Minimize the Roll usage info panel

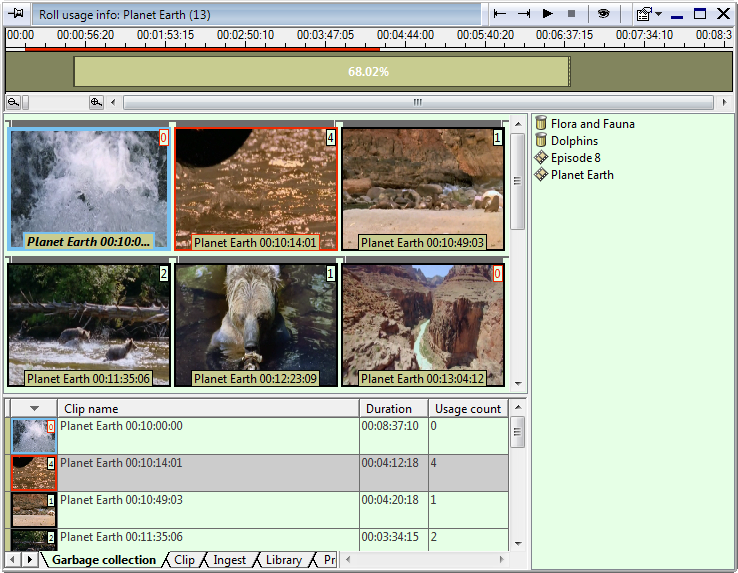[677, 15]
